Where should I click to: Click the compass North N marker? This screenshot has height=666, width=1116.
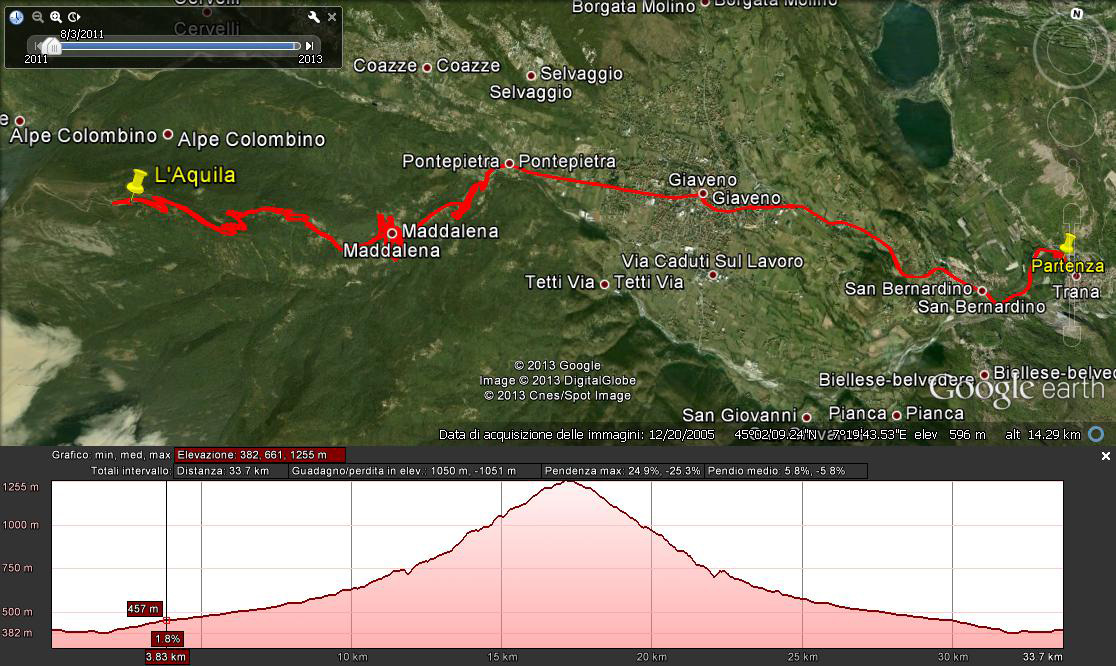(x=1077, y=14)
